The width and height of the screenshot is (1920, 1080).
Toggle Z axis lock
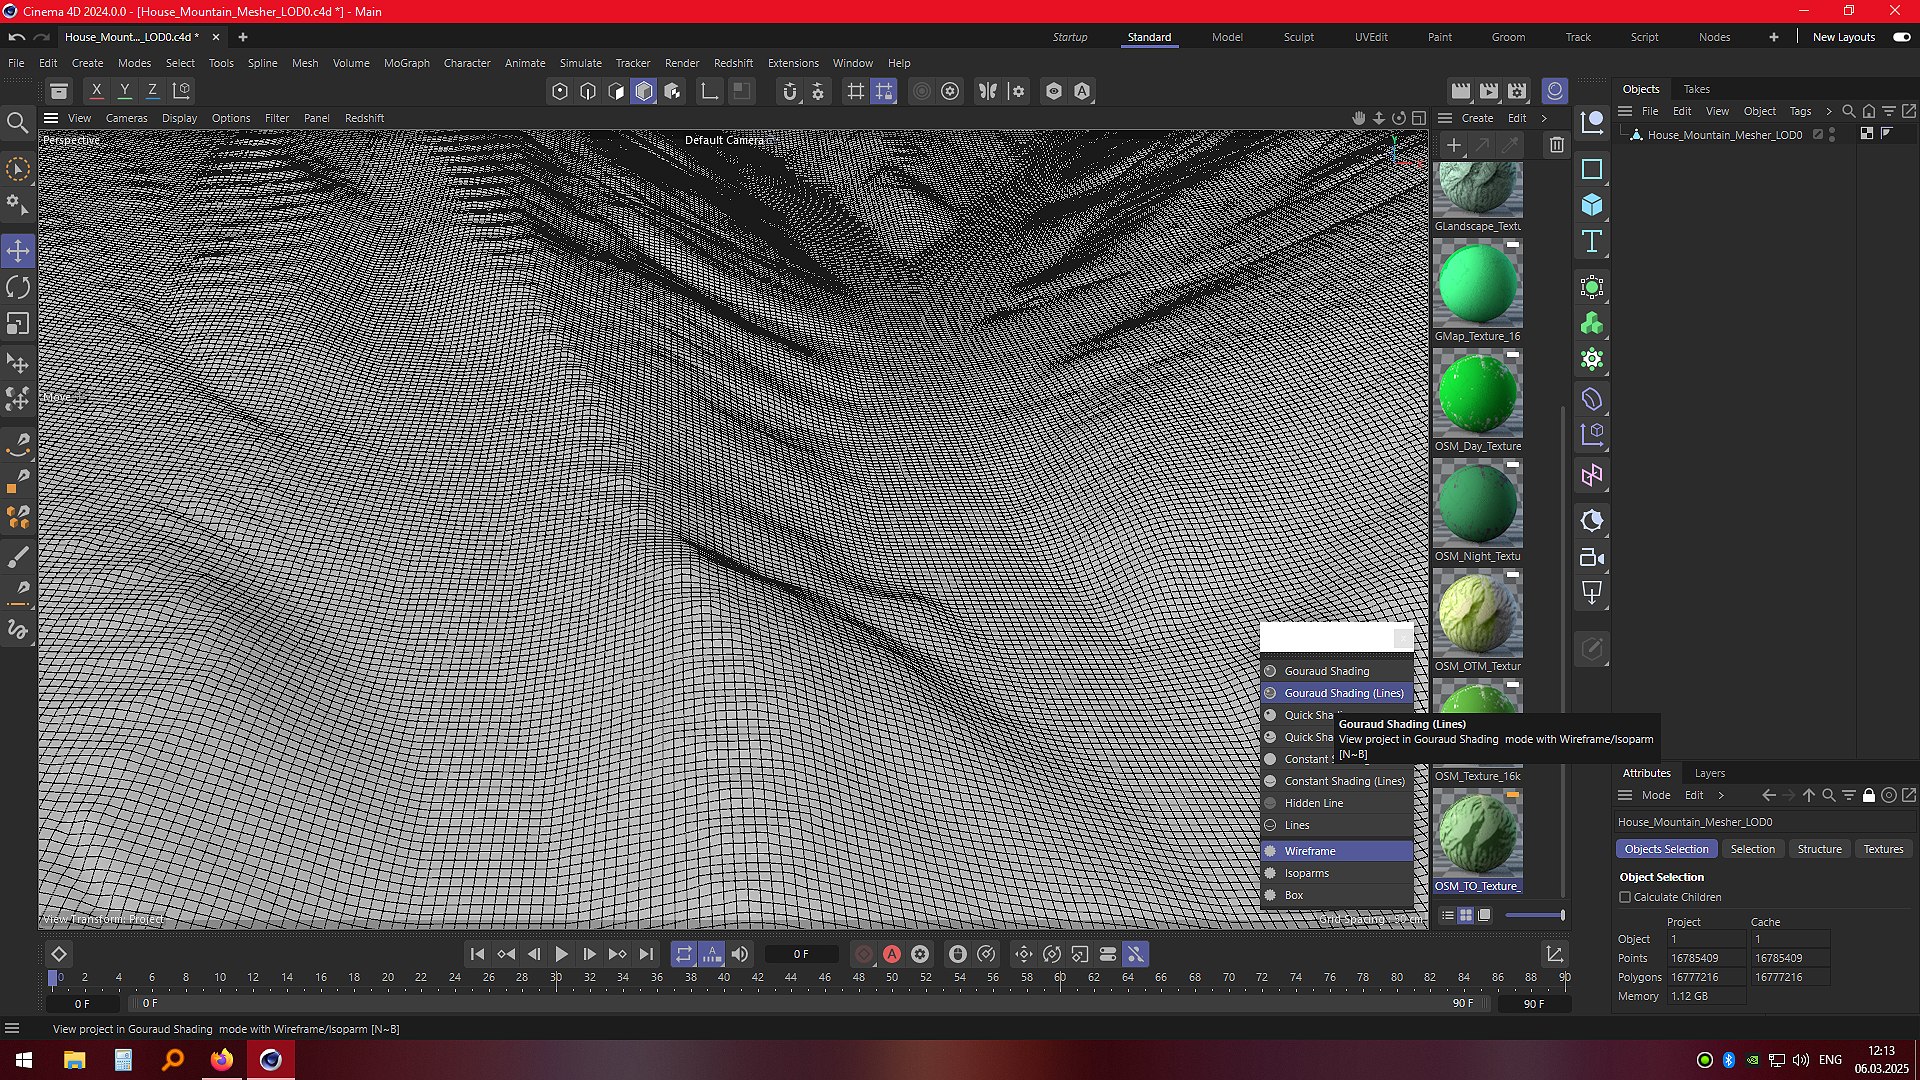pos(153,90)
